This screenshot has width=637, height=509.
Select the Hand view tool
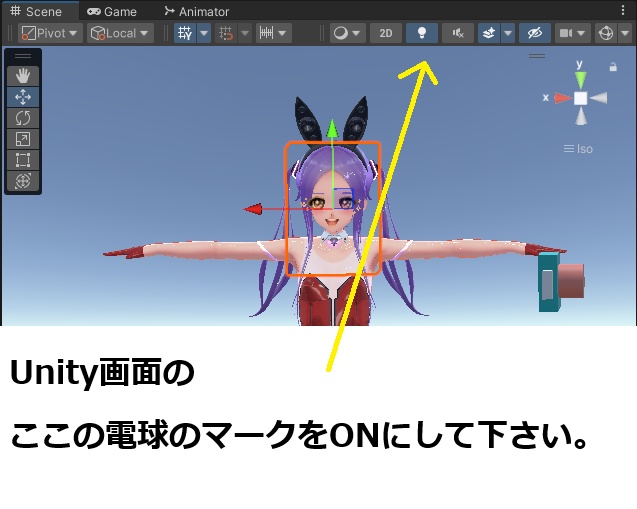(x=23, y=76)
